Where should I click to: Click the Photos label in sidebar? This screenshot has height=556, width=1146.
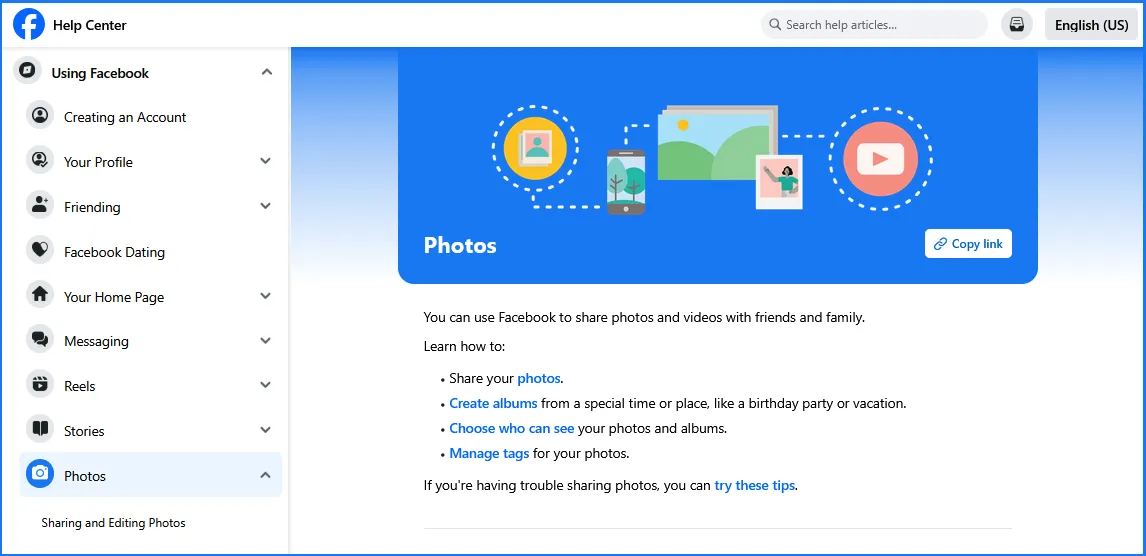tap(85, 476)
